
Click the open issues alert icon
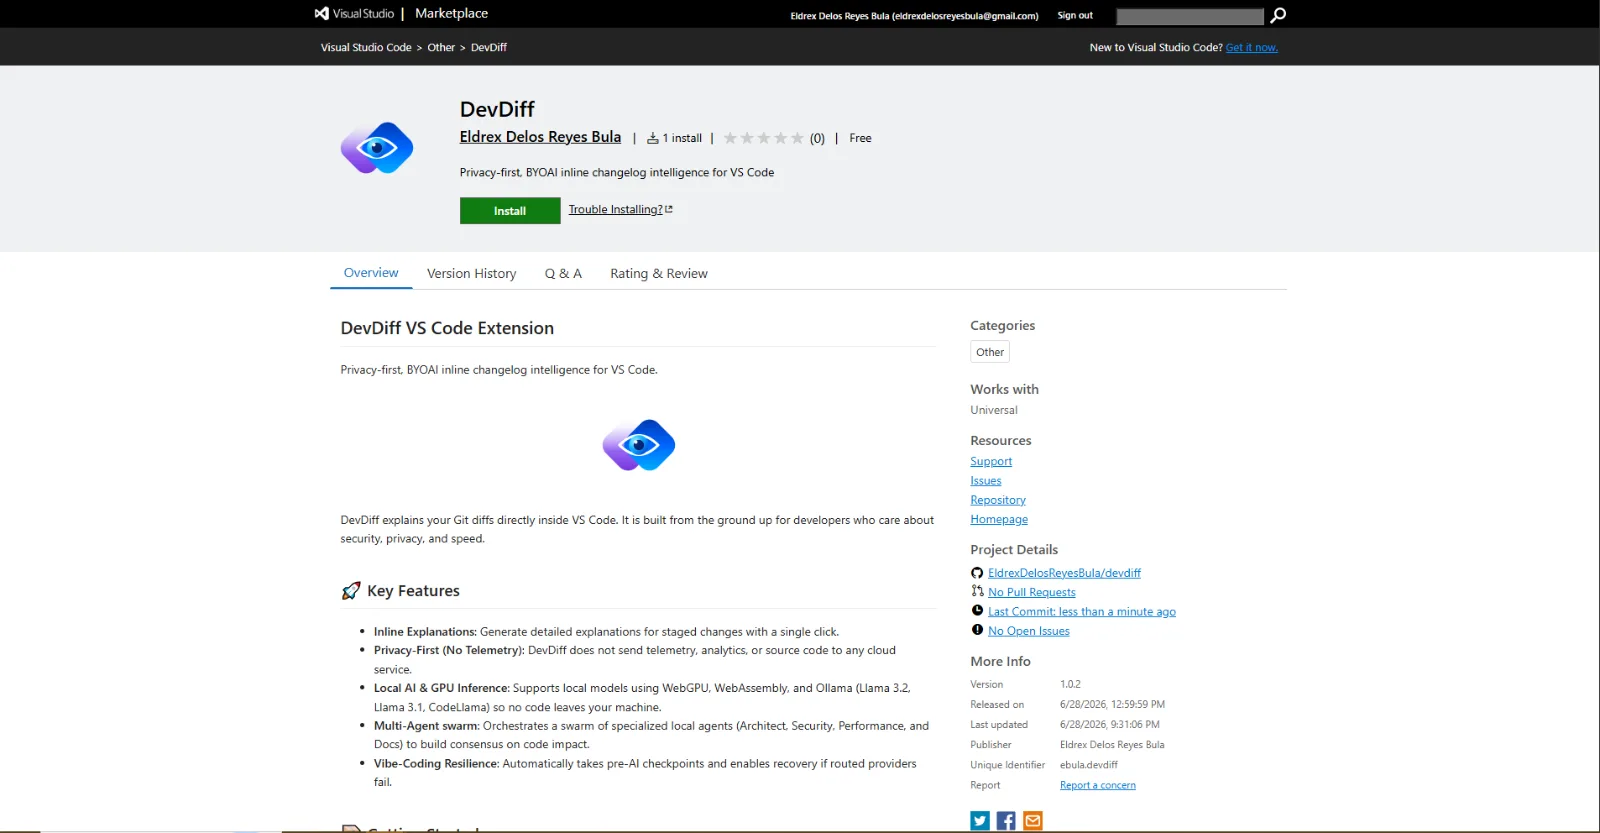point(977,630)
